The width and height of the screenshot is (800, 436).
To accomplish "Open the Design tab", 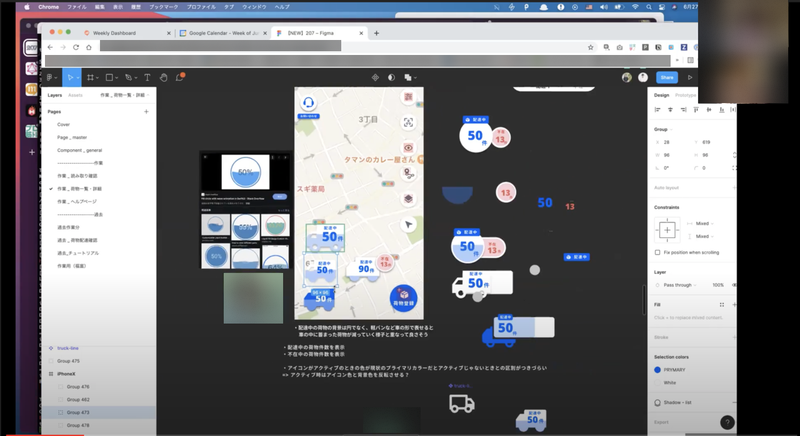I will (x=661, y=95).
